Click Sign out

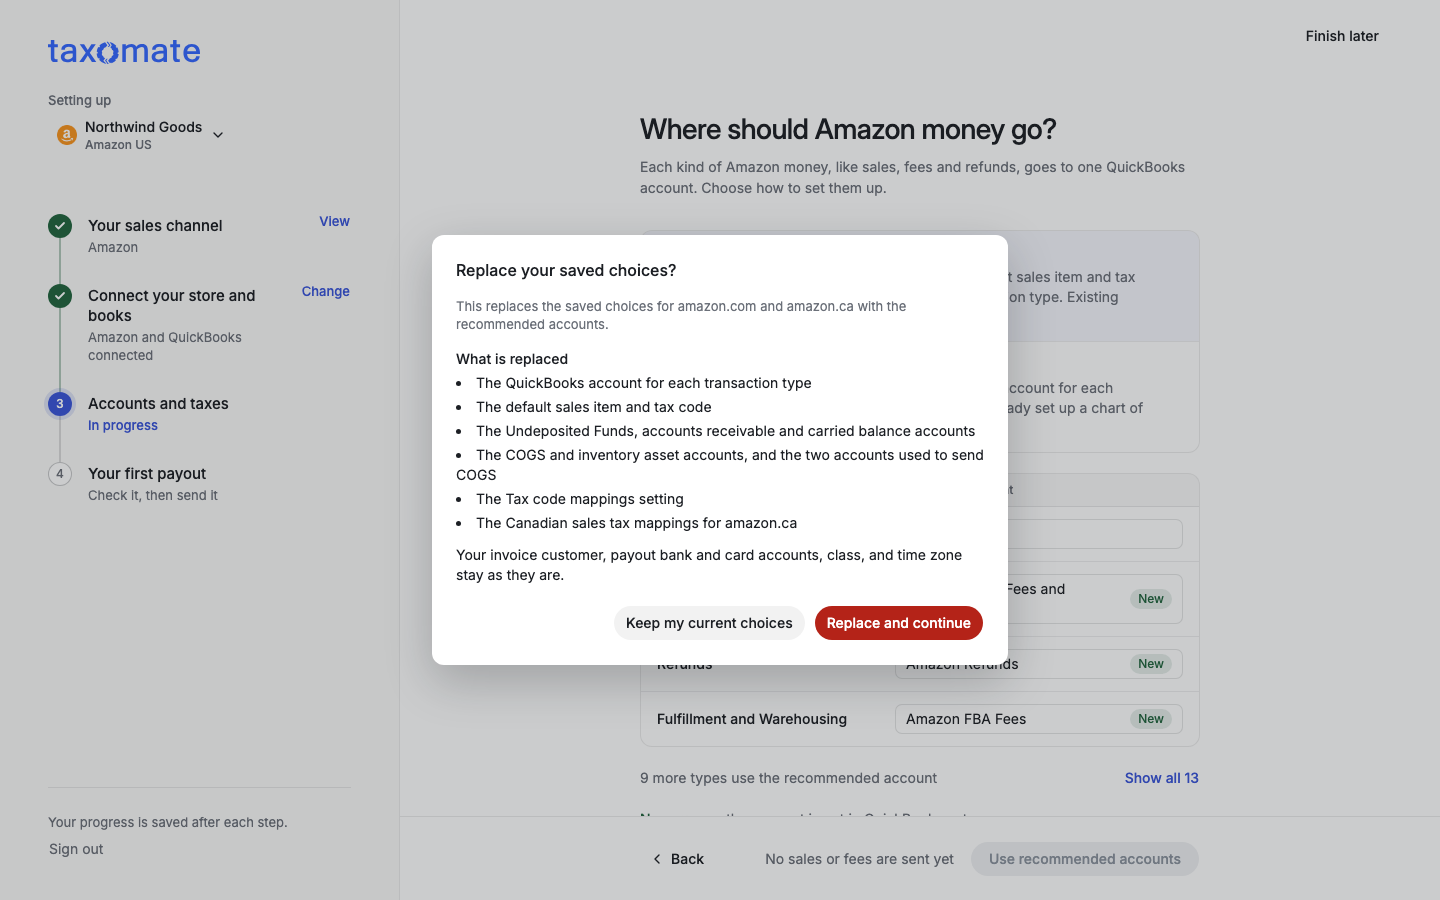coord(76,849)
